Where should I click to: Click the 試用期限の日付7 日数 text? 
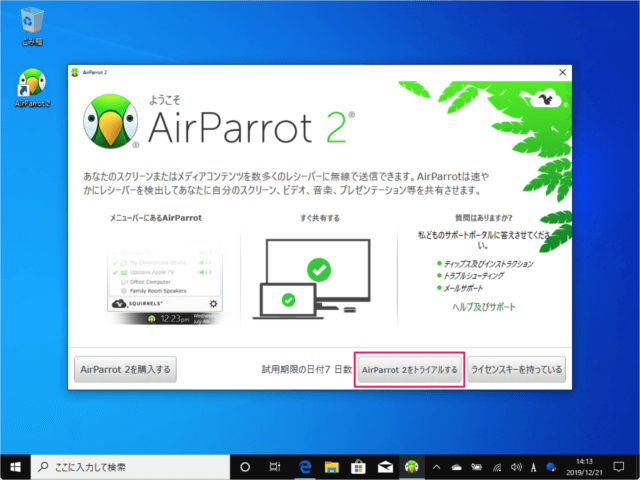pyautogui.click(x=307, y=370)
